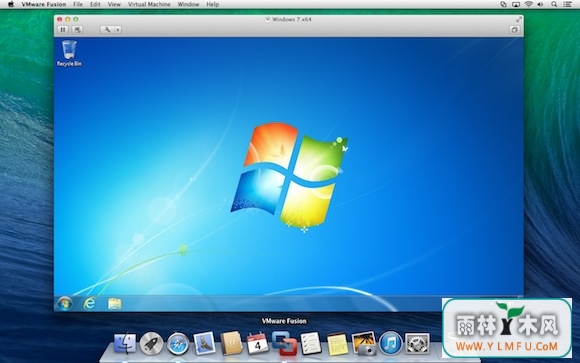Switch to Unity view using the top-right toolbar icon
The image size is (580, 363).
point(515,30)
